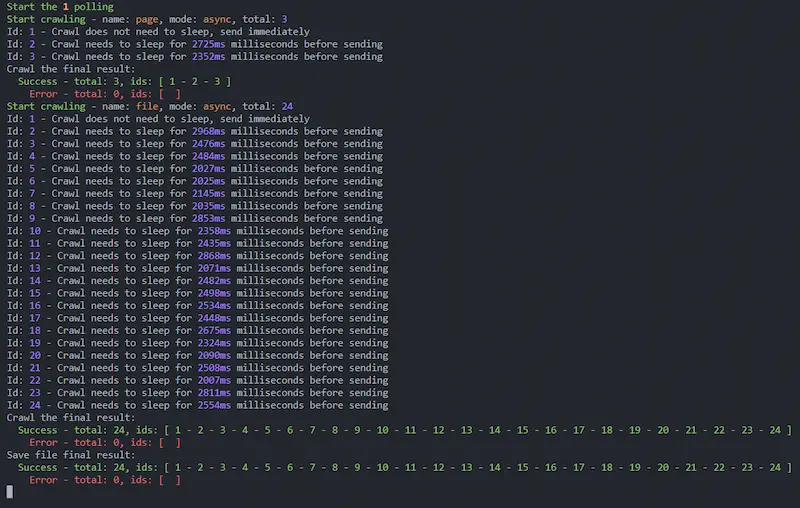Click the Id 18 line with 2675ms
Screen dimensions: 800x508
pyautogui.click(x=197, y=331)
